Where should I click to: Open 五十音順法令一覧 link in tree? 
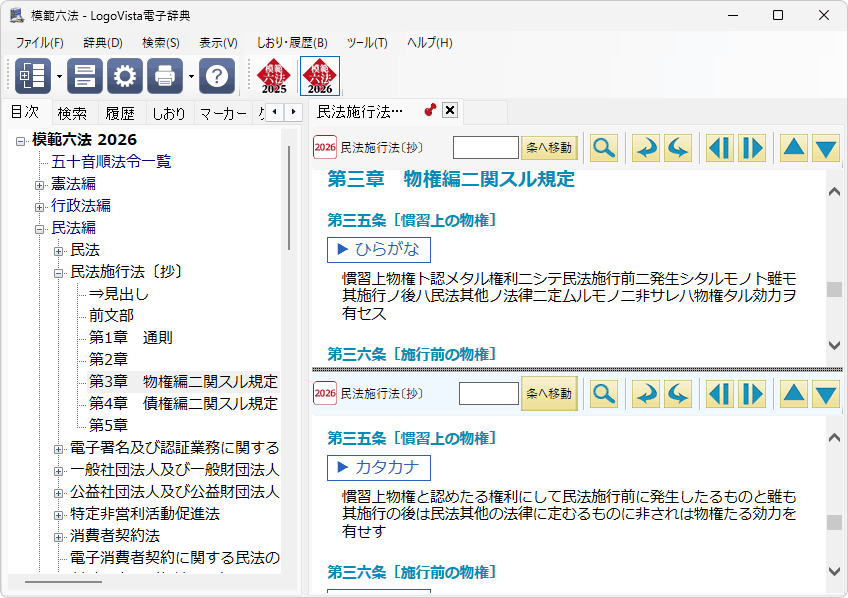tap(111, 161)
